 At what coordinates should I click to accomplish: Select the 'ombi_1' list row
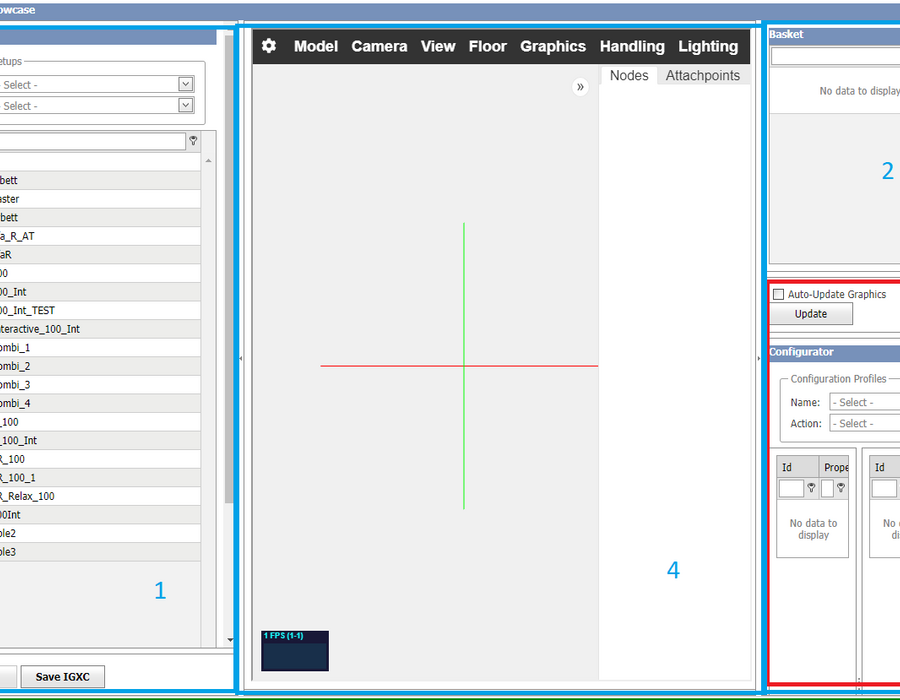tap(100, 348)
